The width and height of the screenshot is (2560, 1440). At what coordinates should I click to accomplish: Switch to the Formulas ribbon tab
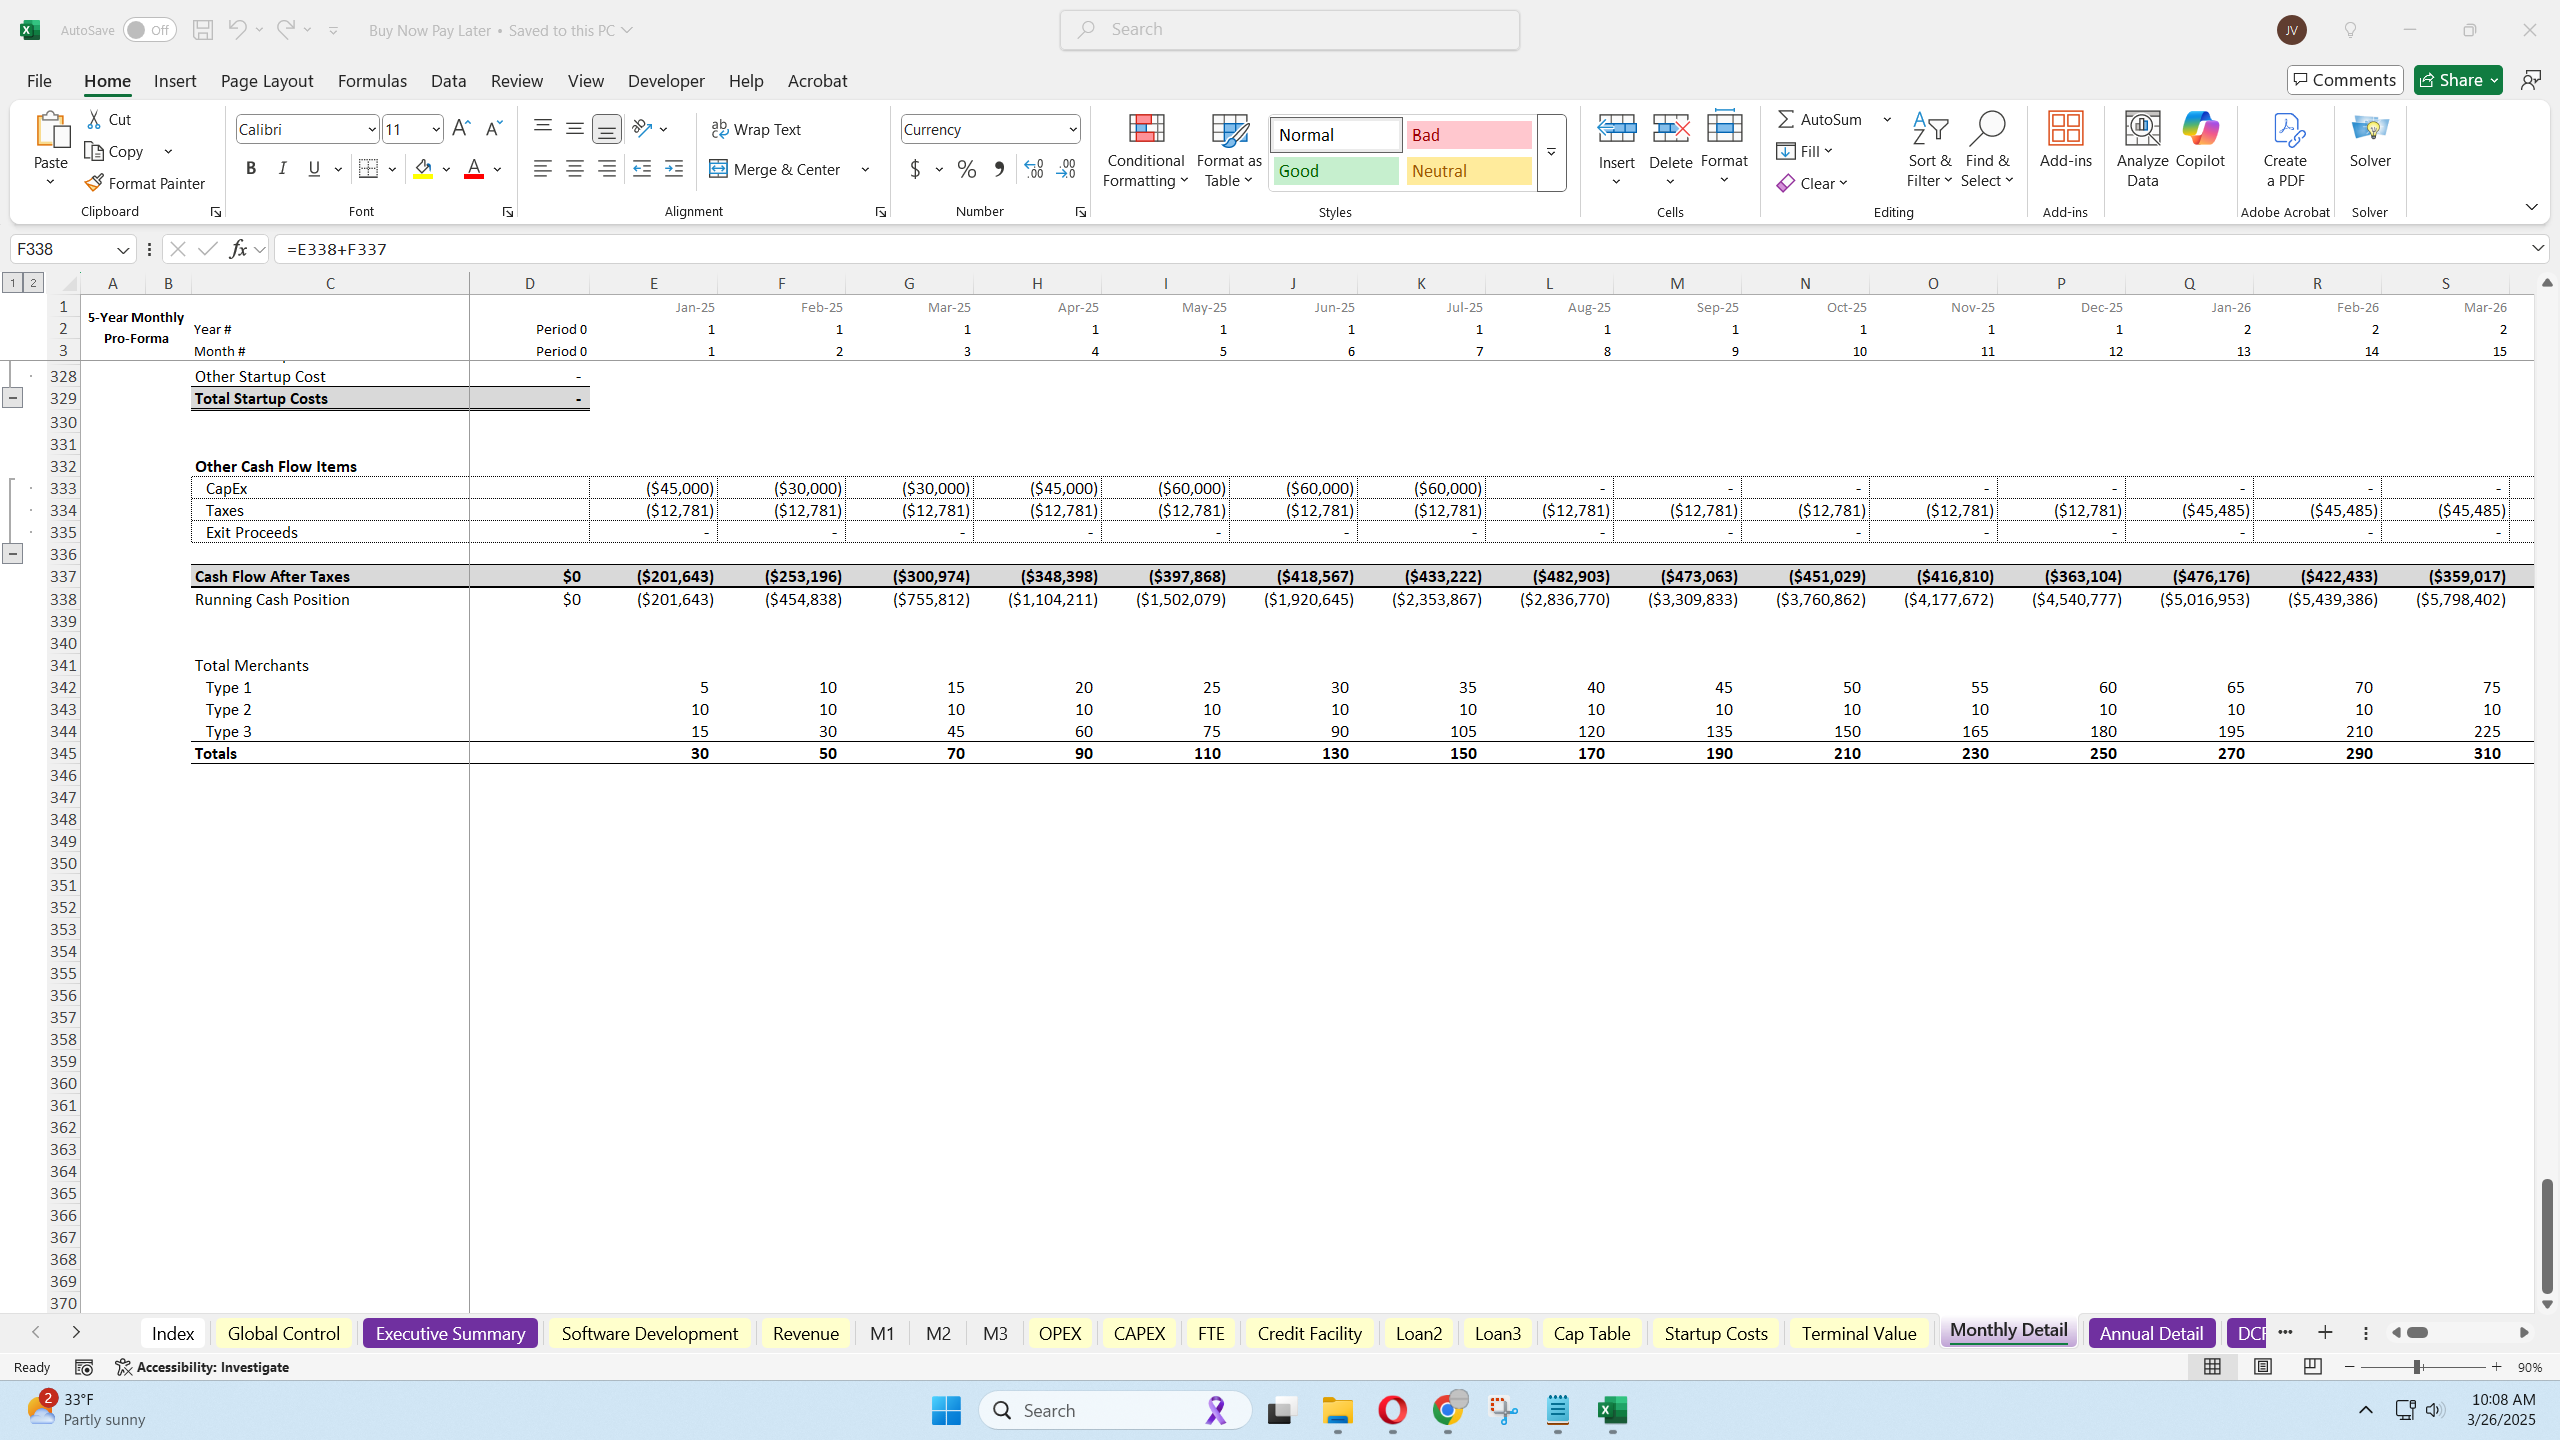tap(371, 81)
